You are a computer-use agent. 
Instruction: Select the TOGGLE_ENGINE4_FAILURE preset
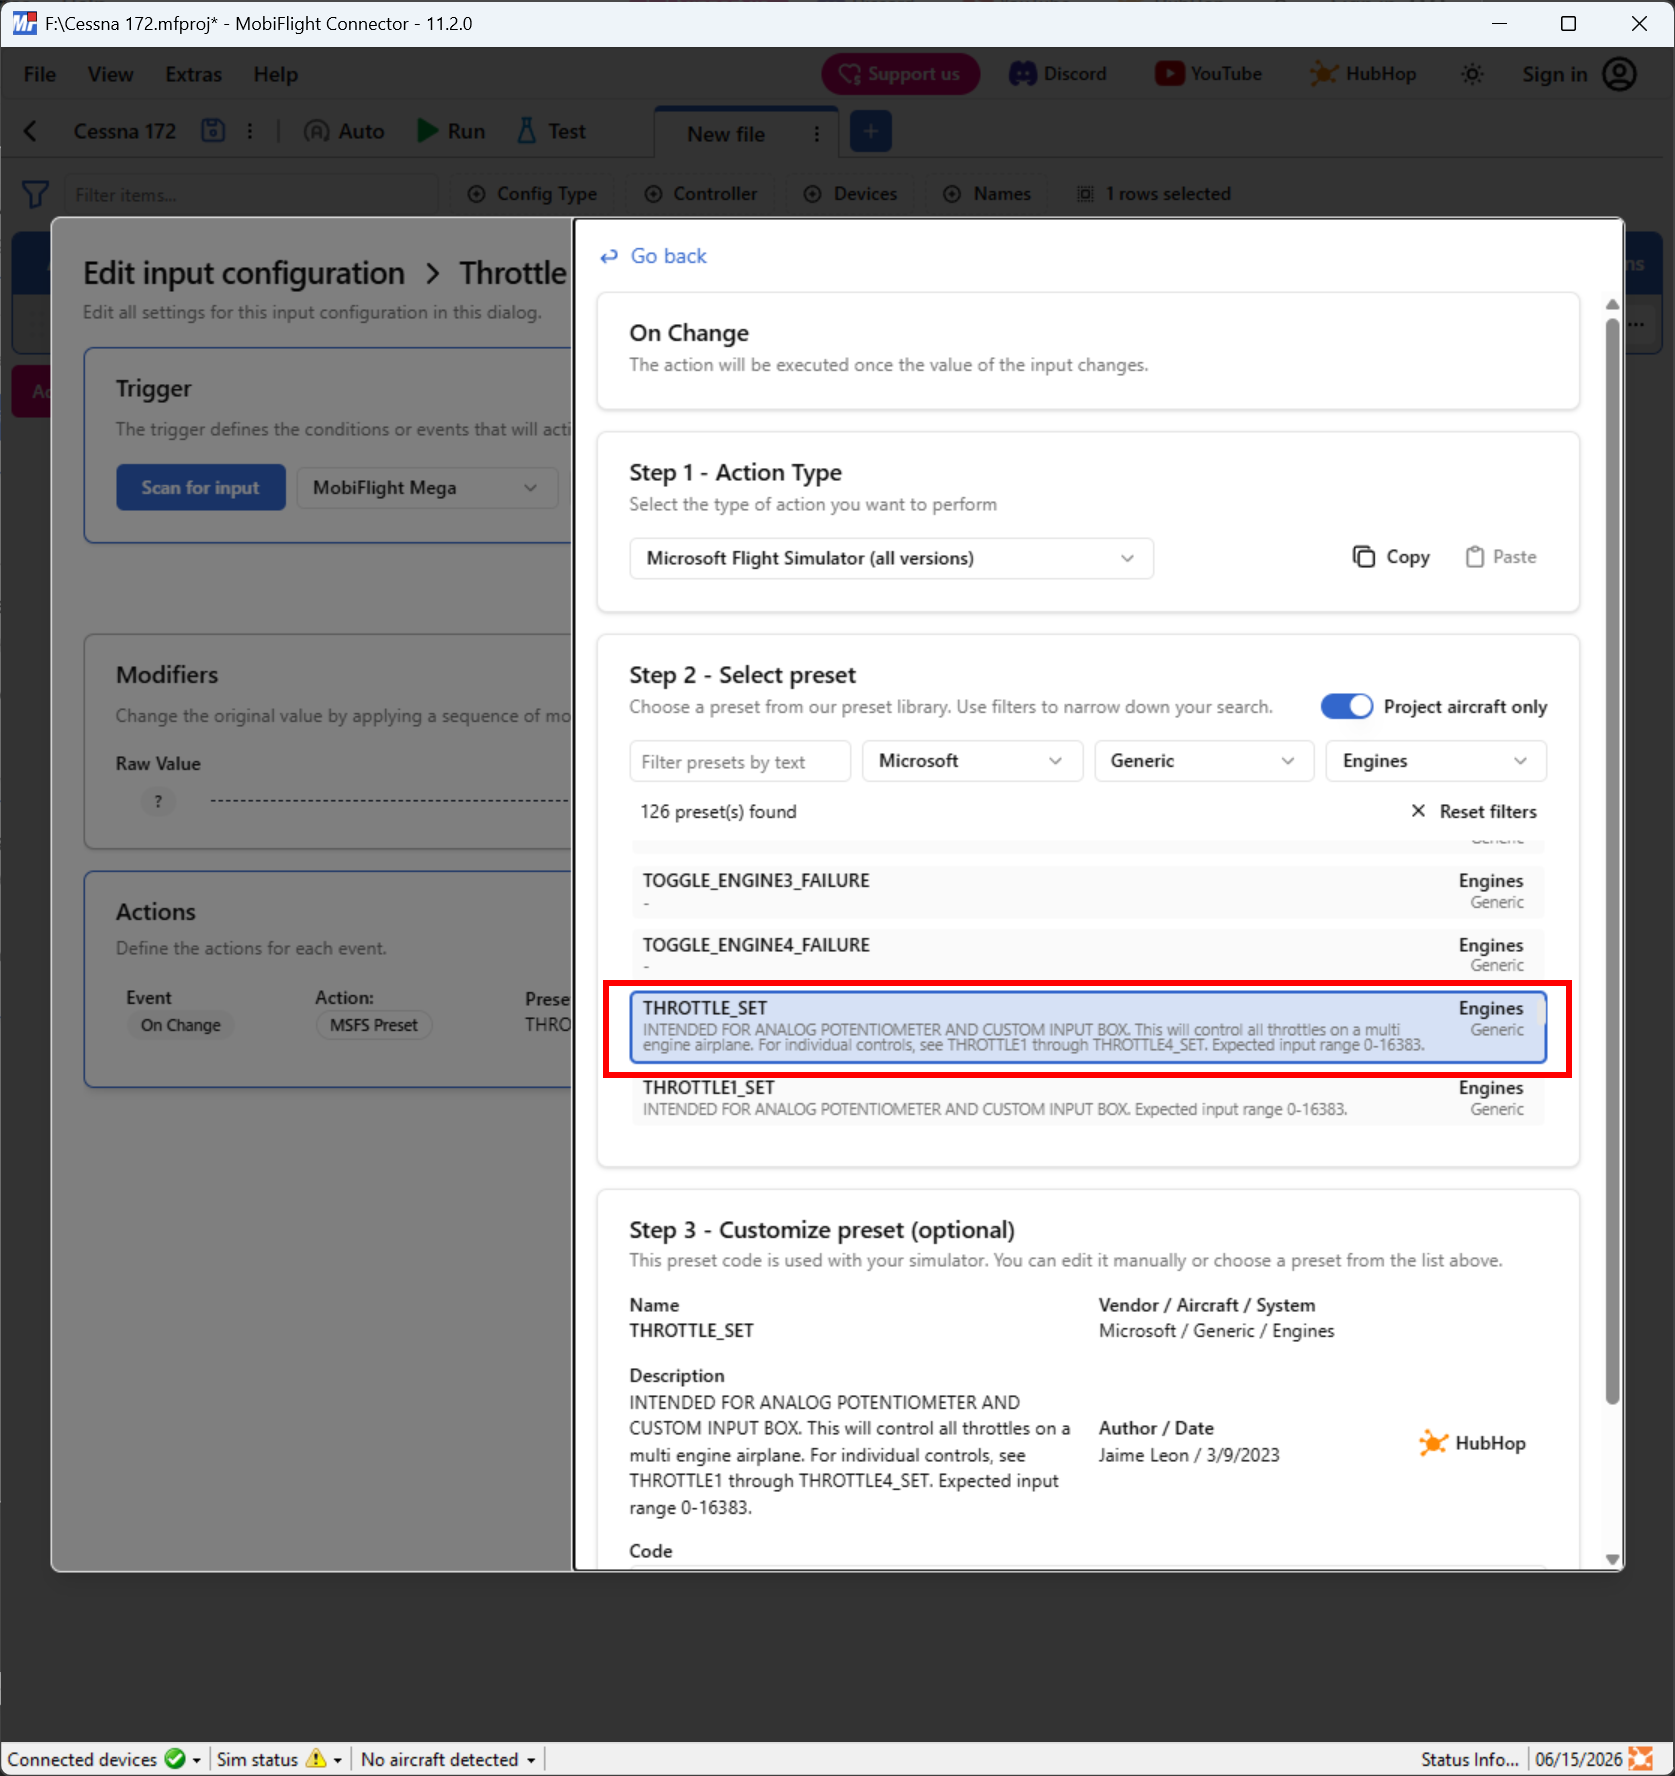[x=1088, y=954]
